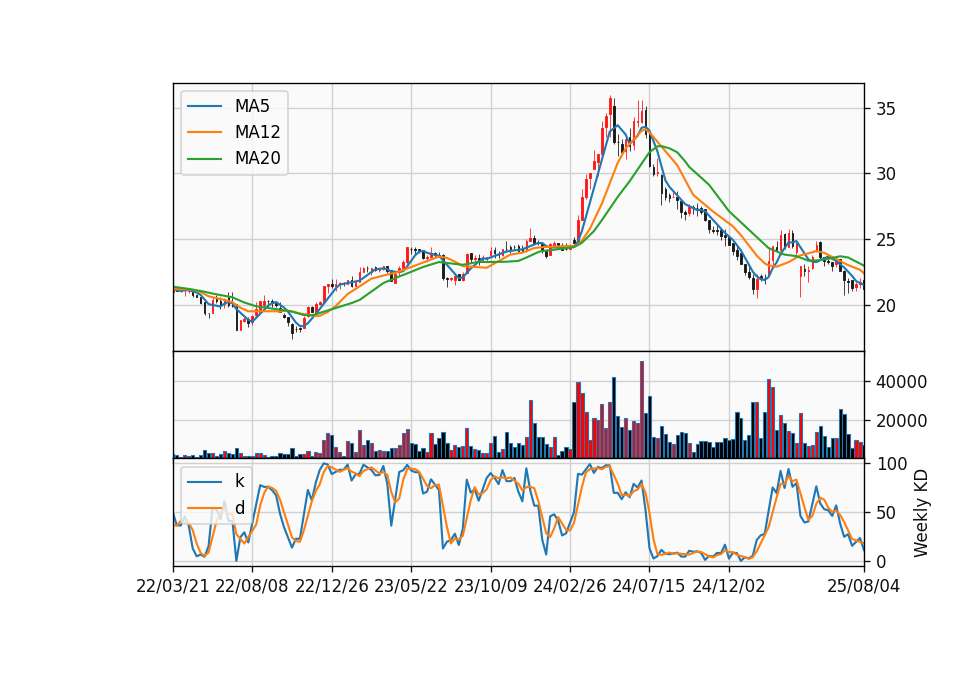Viewport: 960px width, 690px height.
Task: Click the price axis value 25
Action: 885,240
